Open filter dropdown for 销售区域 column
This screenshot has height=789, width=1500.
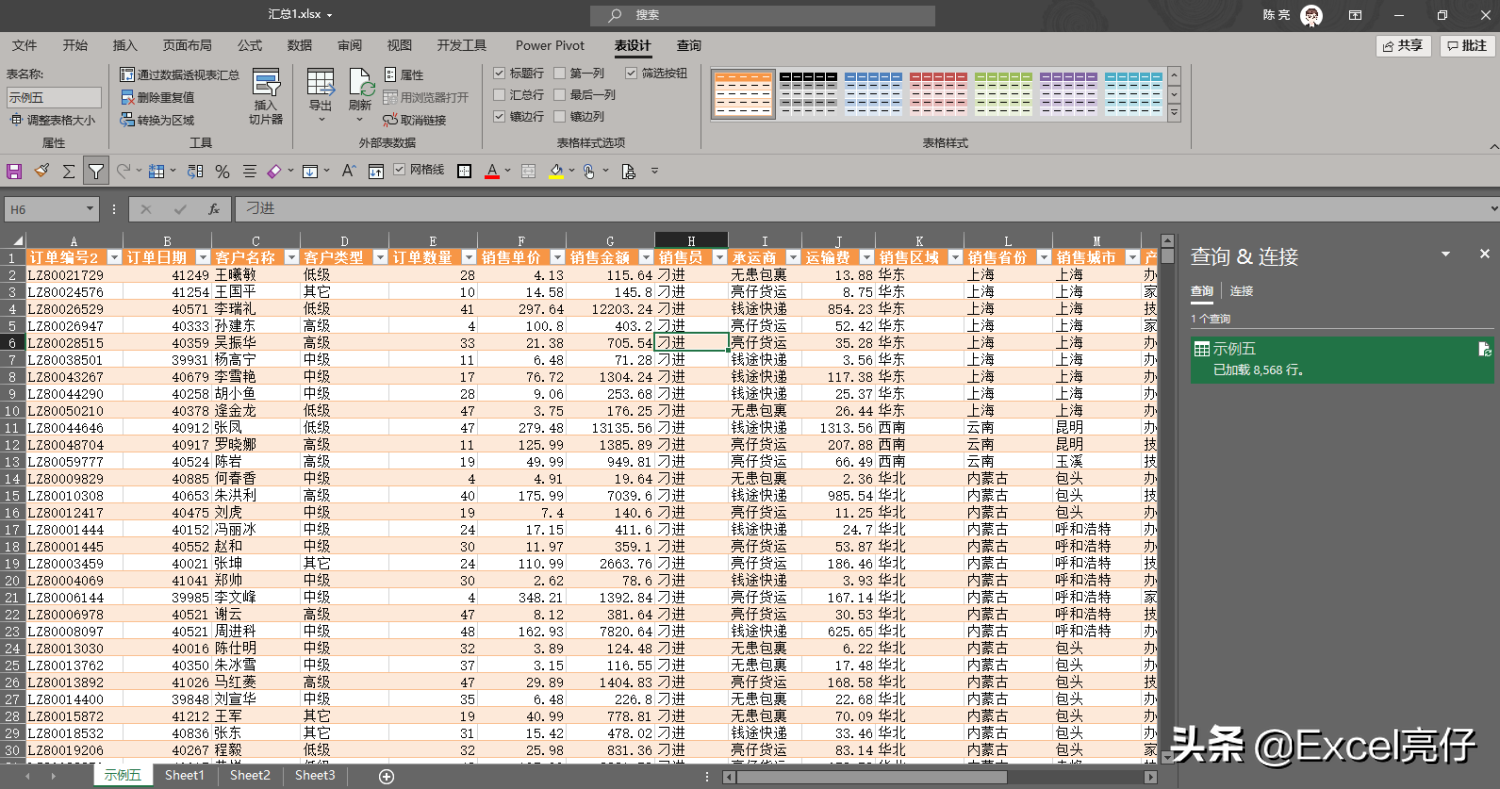tap(955, 257)
